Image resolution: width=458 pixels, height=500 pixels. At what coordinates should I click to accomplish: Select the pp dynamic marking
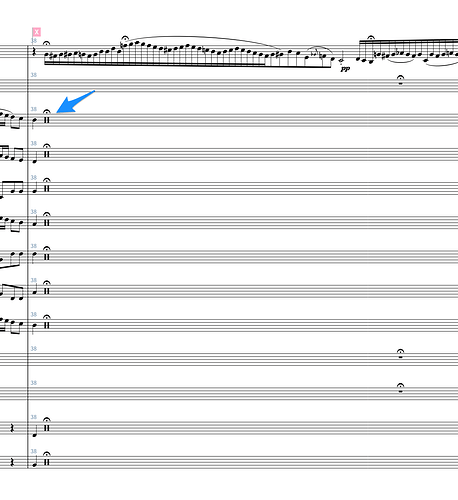[345, 69]
